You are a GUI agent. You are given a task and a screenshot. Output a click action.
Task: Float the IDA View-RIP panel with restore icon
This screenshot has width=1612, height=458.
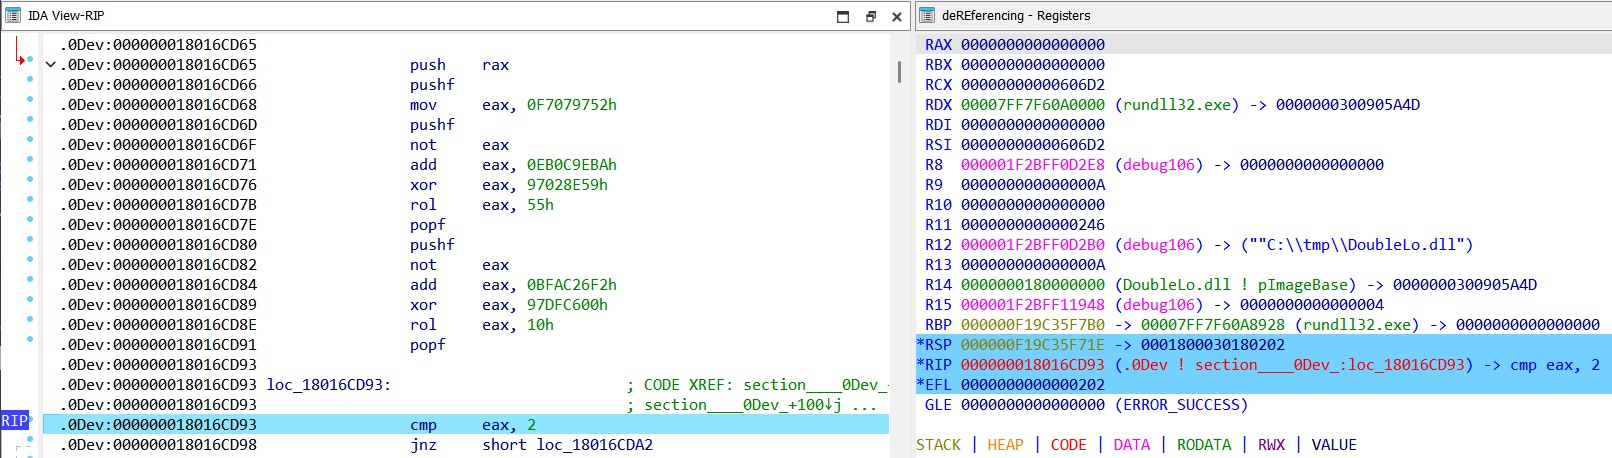(x=870, y=16)
